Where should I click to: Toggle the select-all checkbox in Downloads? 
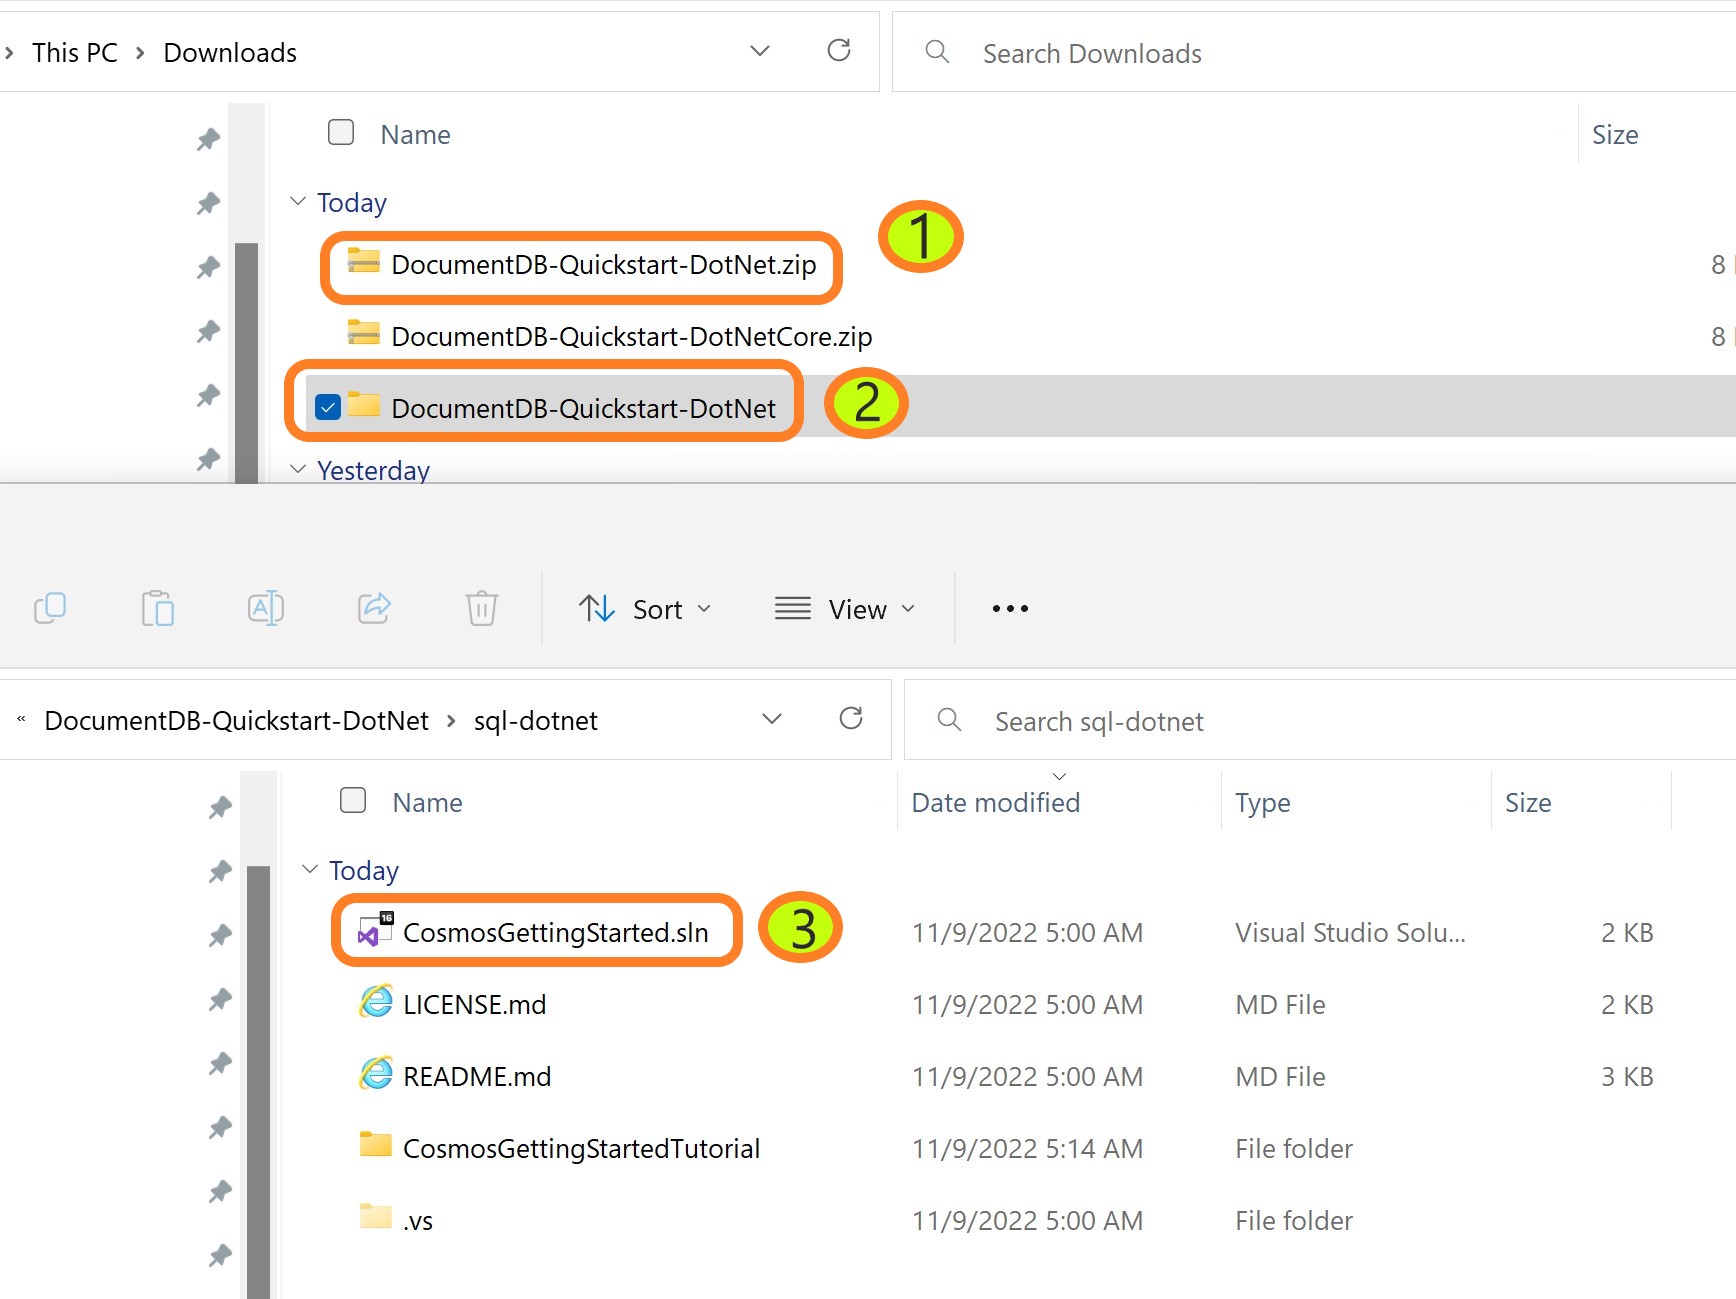341,132
